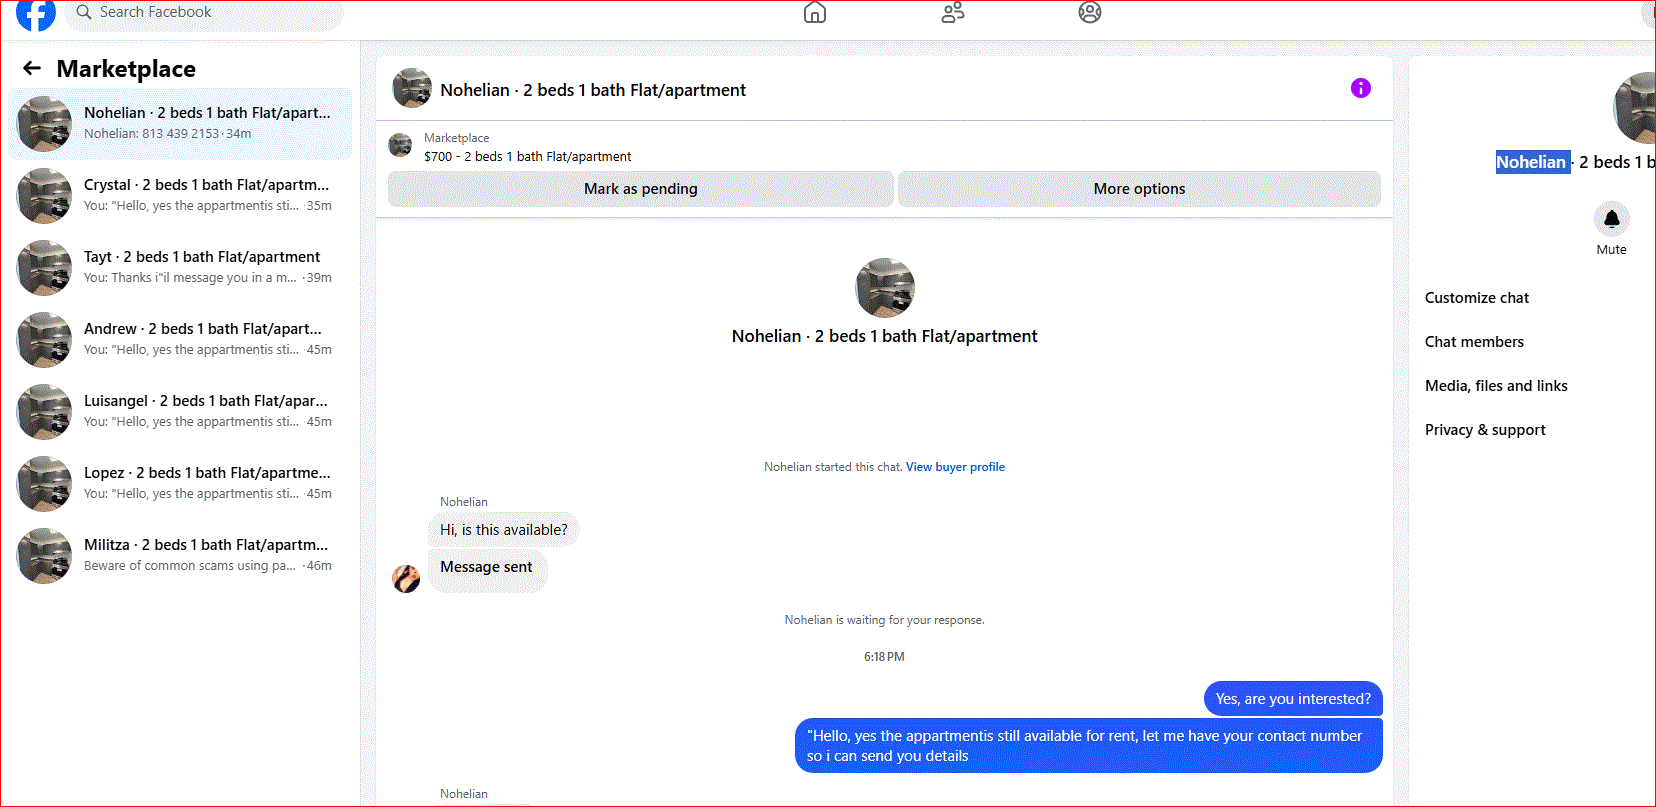
Task: Click the Facebook logo icon
Action: (36, 14)
